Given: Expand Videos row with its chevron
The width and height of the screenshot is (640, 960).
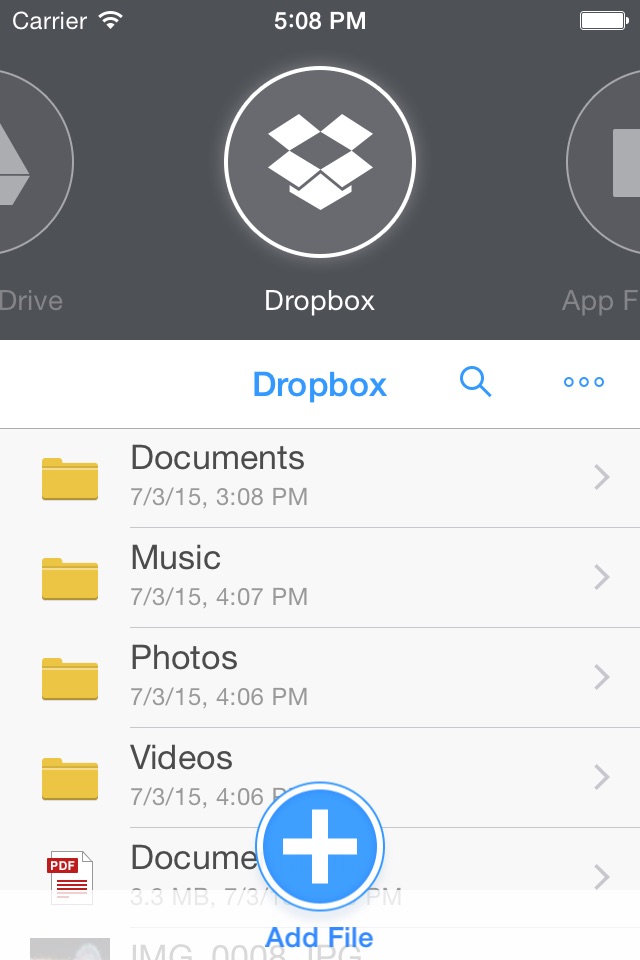Looking at the screenshot, I should (602, 777).
